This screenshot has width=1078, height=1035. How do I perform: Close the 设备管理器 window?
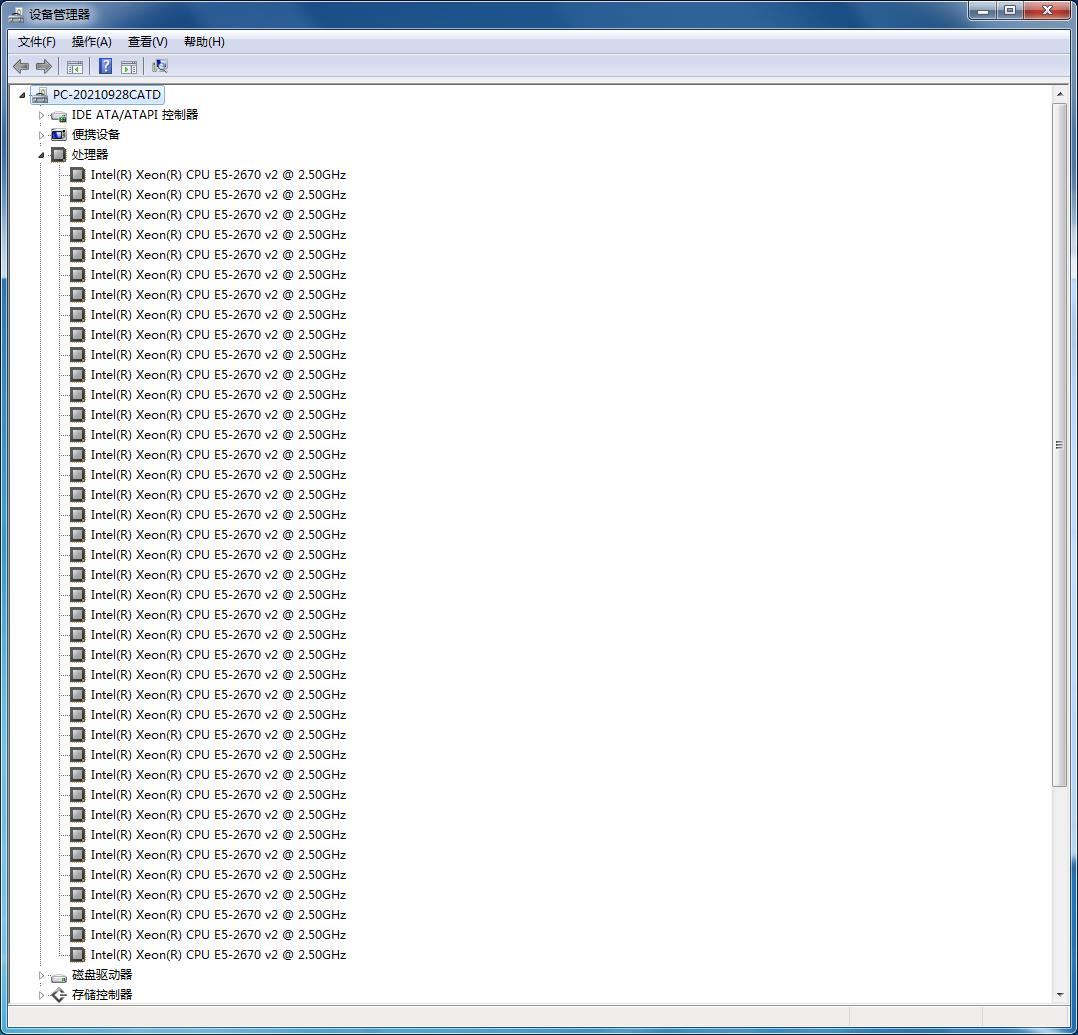[1048, 10]
